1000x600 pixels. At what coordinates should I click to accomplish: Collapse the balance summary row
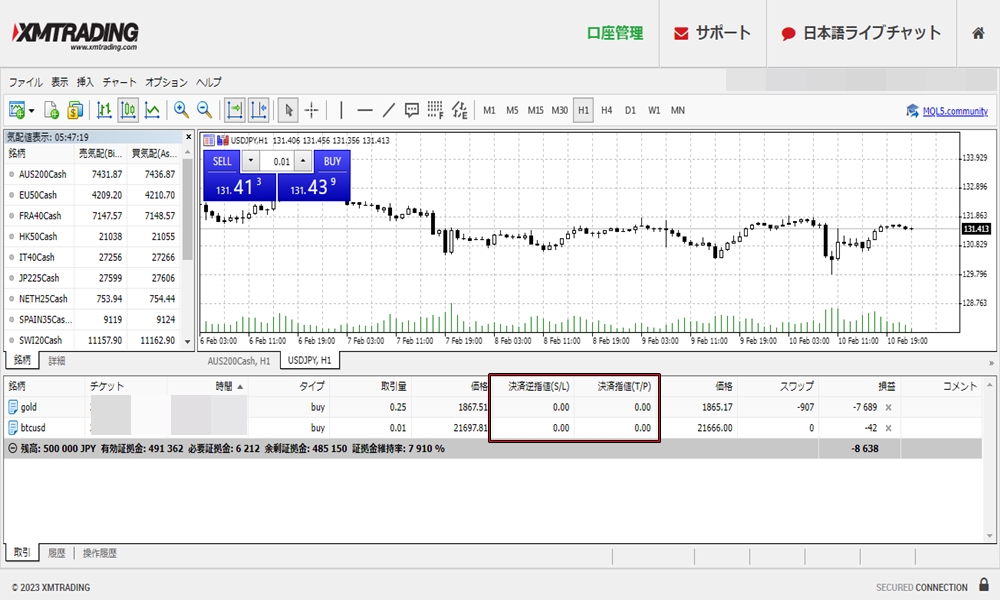tap(12, 449)
